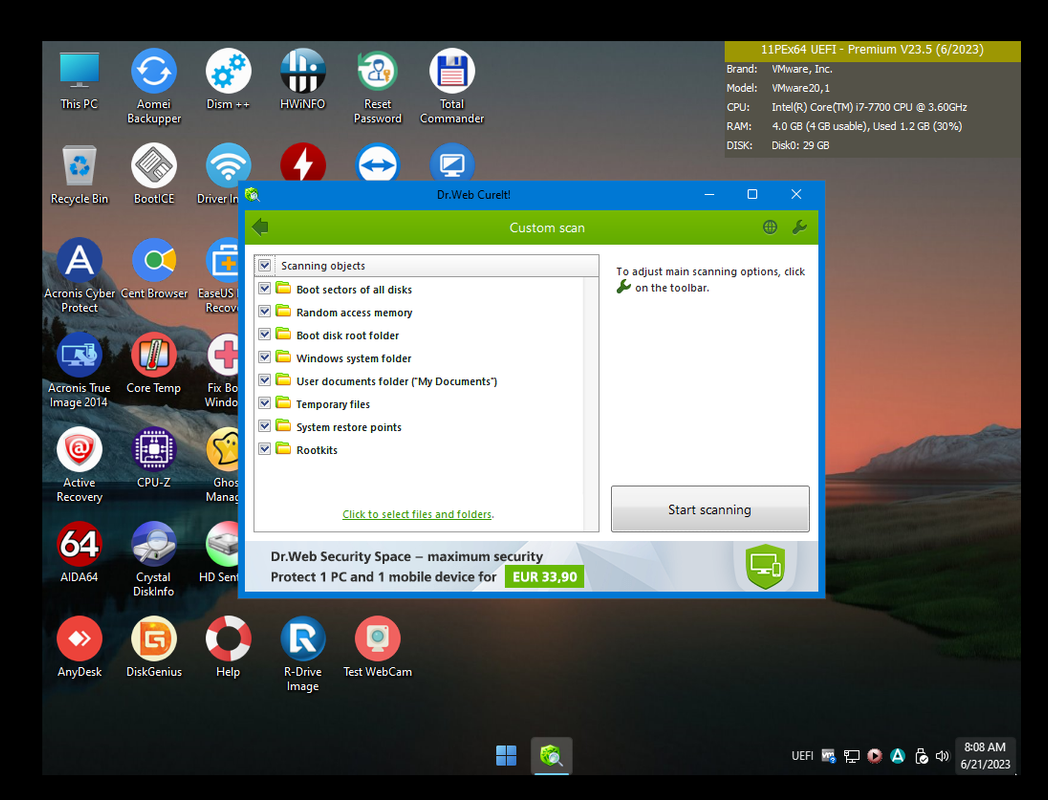This screenshot has height=800, width=1048.
Task: Select the Windows system folder row text
Action: click(x=354, y=358)
